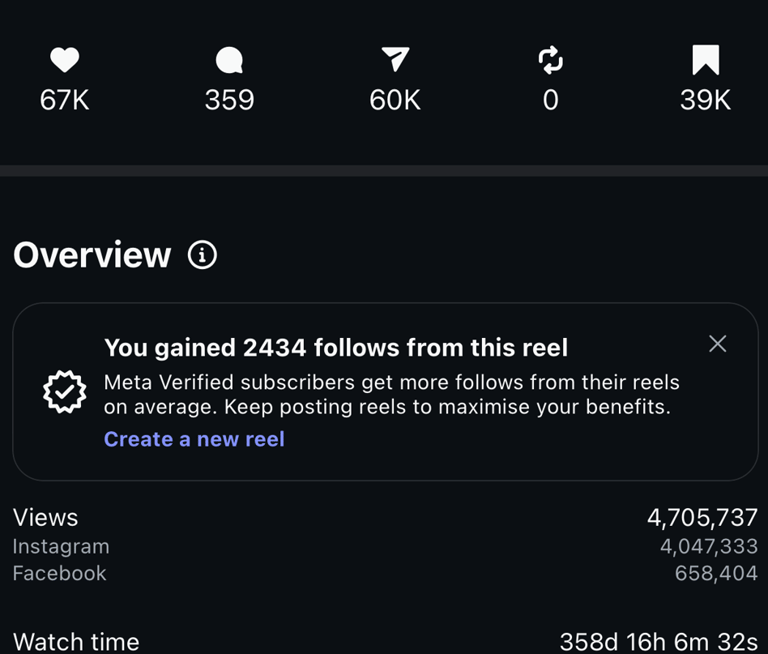Screen dimensions: 768x654
Task: Tap the comments bubble icon
Action: [x=229, y=62]
